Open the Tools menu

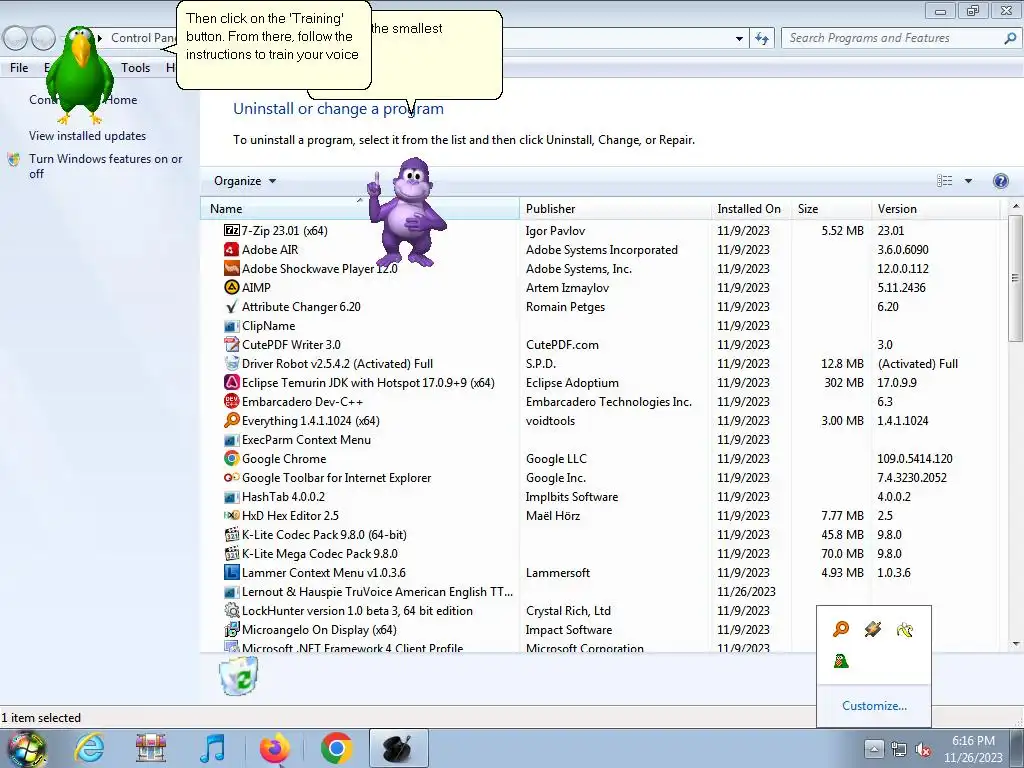[135, 68]
